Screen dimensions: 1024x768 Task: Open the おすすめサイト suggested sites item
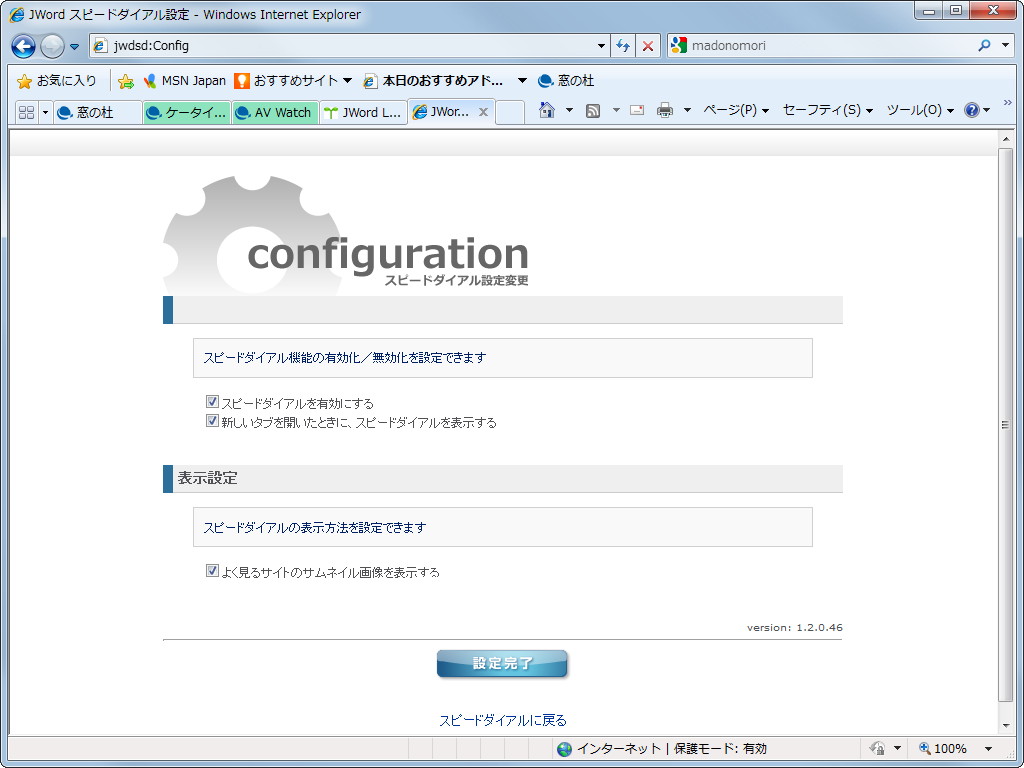point(287,81)
